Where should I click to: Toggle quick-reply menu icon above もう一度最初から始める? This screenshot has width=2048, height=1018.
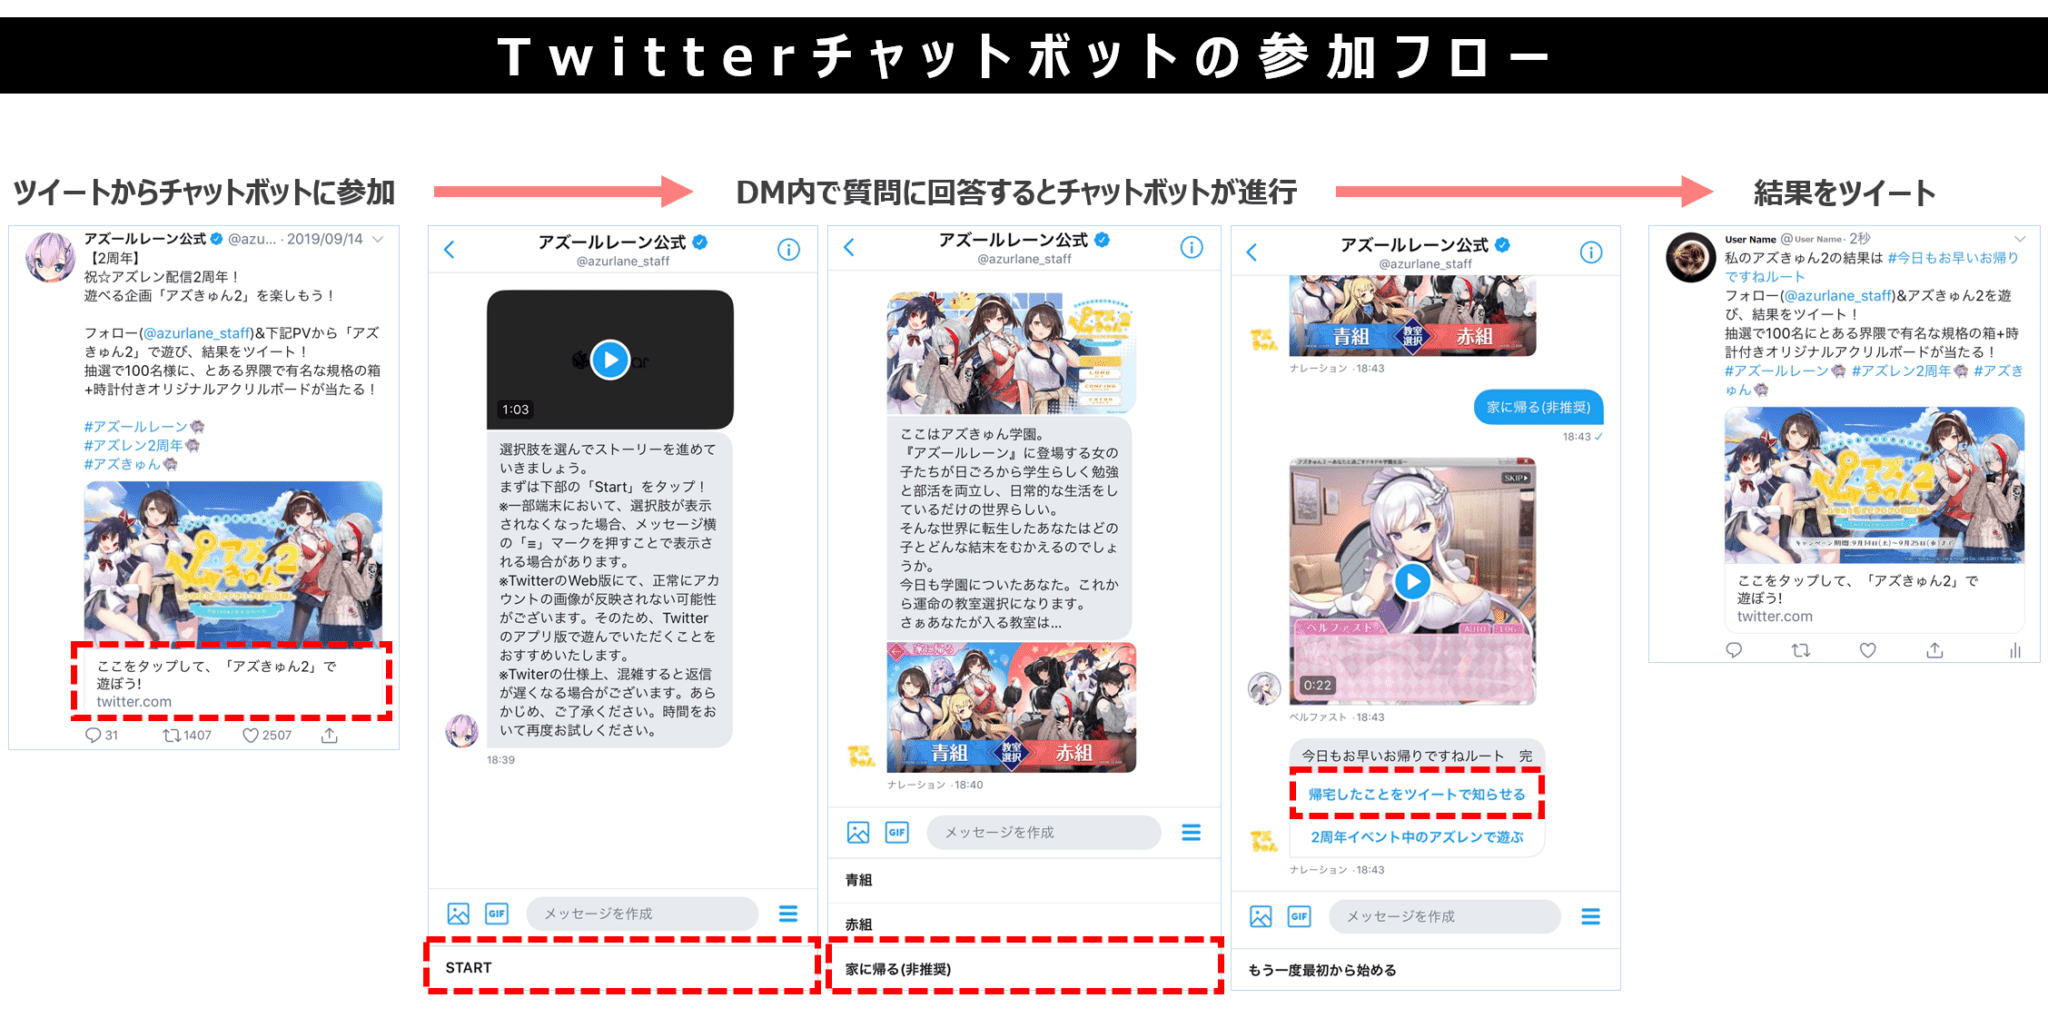pyautogui.click(x=1590, y=916)
